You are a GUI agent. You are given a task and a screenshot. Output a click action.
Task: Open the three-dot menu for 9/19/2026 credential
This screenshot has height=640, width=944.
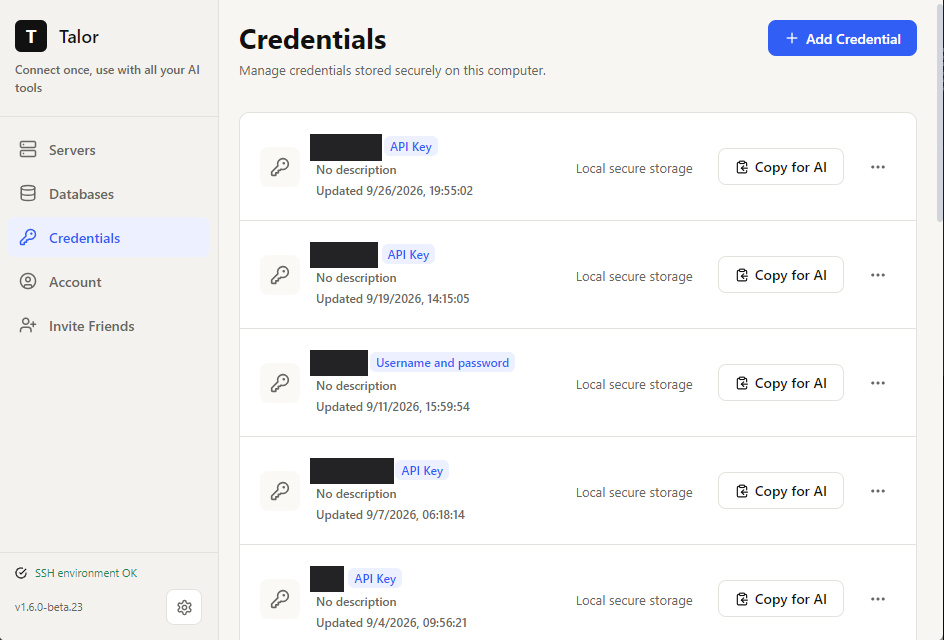[x=877, y=275]
